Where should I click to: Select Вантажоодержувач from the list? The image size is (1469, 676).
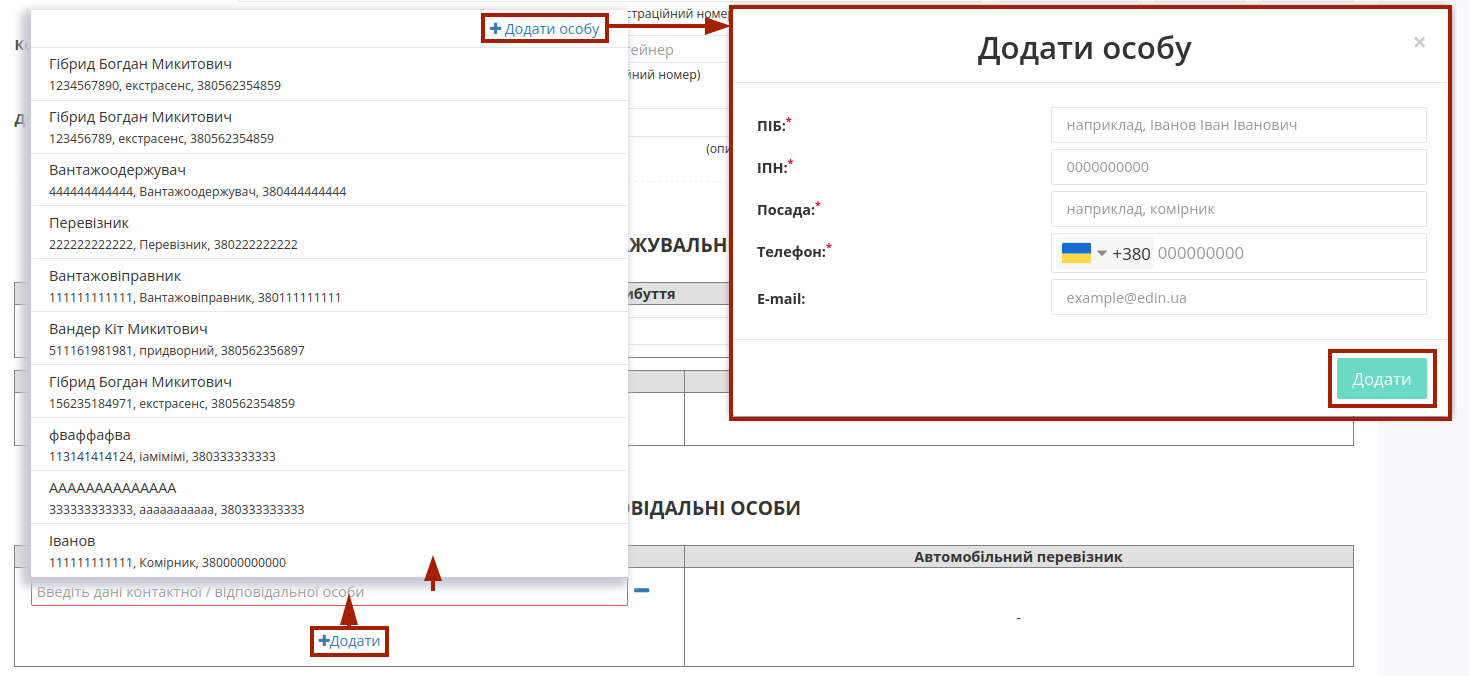pyautogui.click(x=329, y=180)
